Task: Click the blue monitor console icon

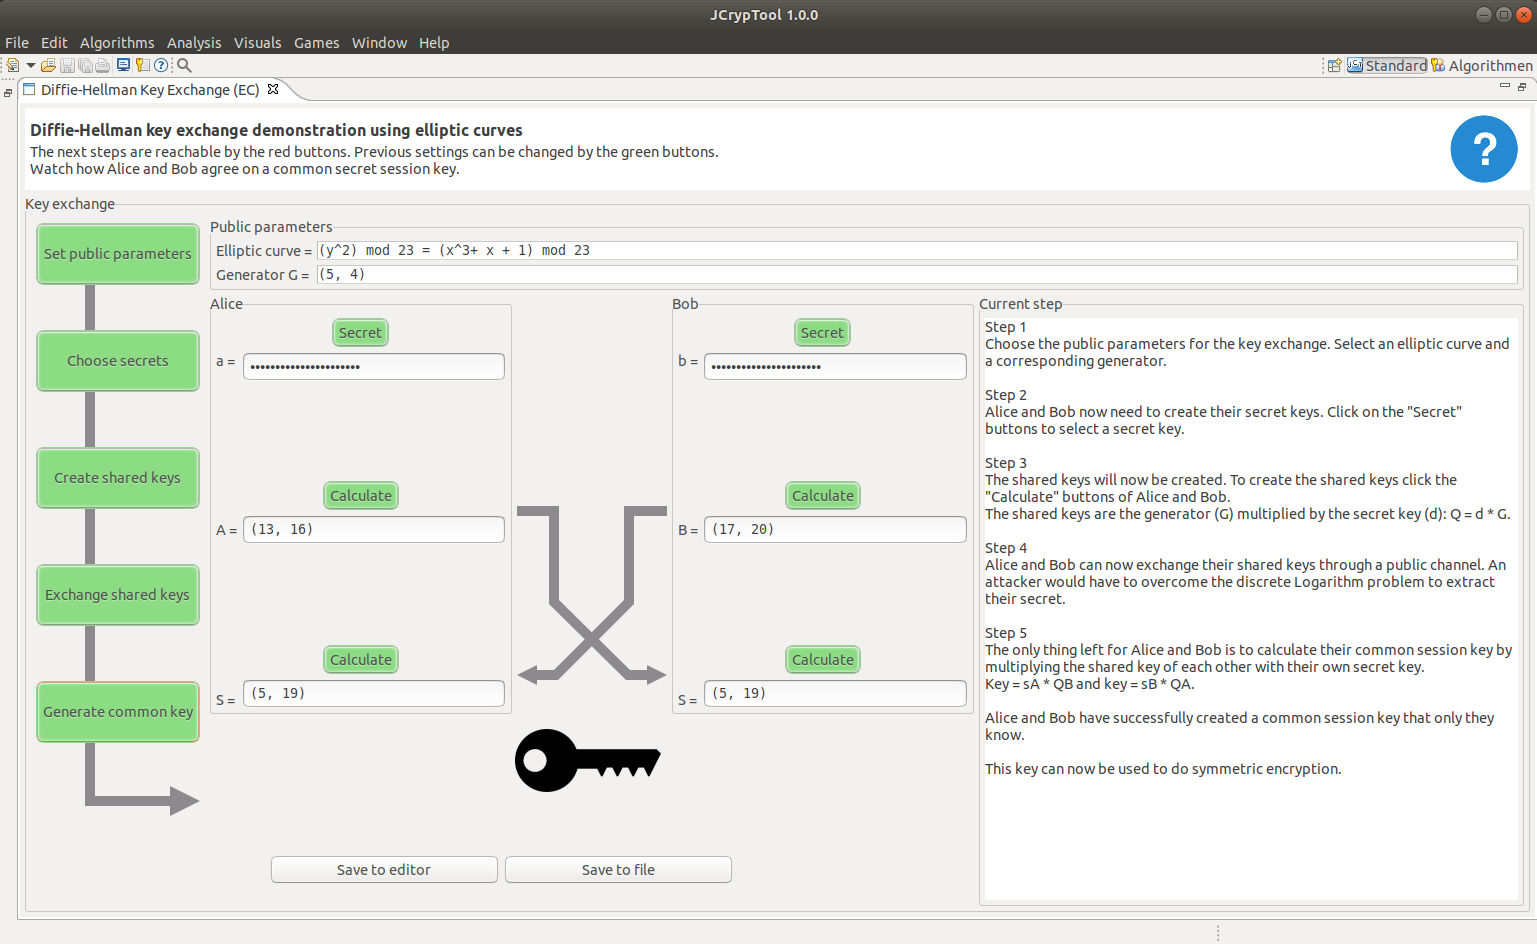Action: coord(123,65)
